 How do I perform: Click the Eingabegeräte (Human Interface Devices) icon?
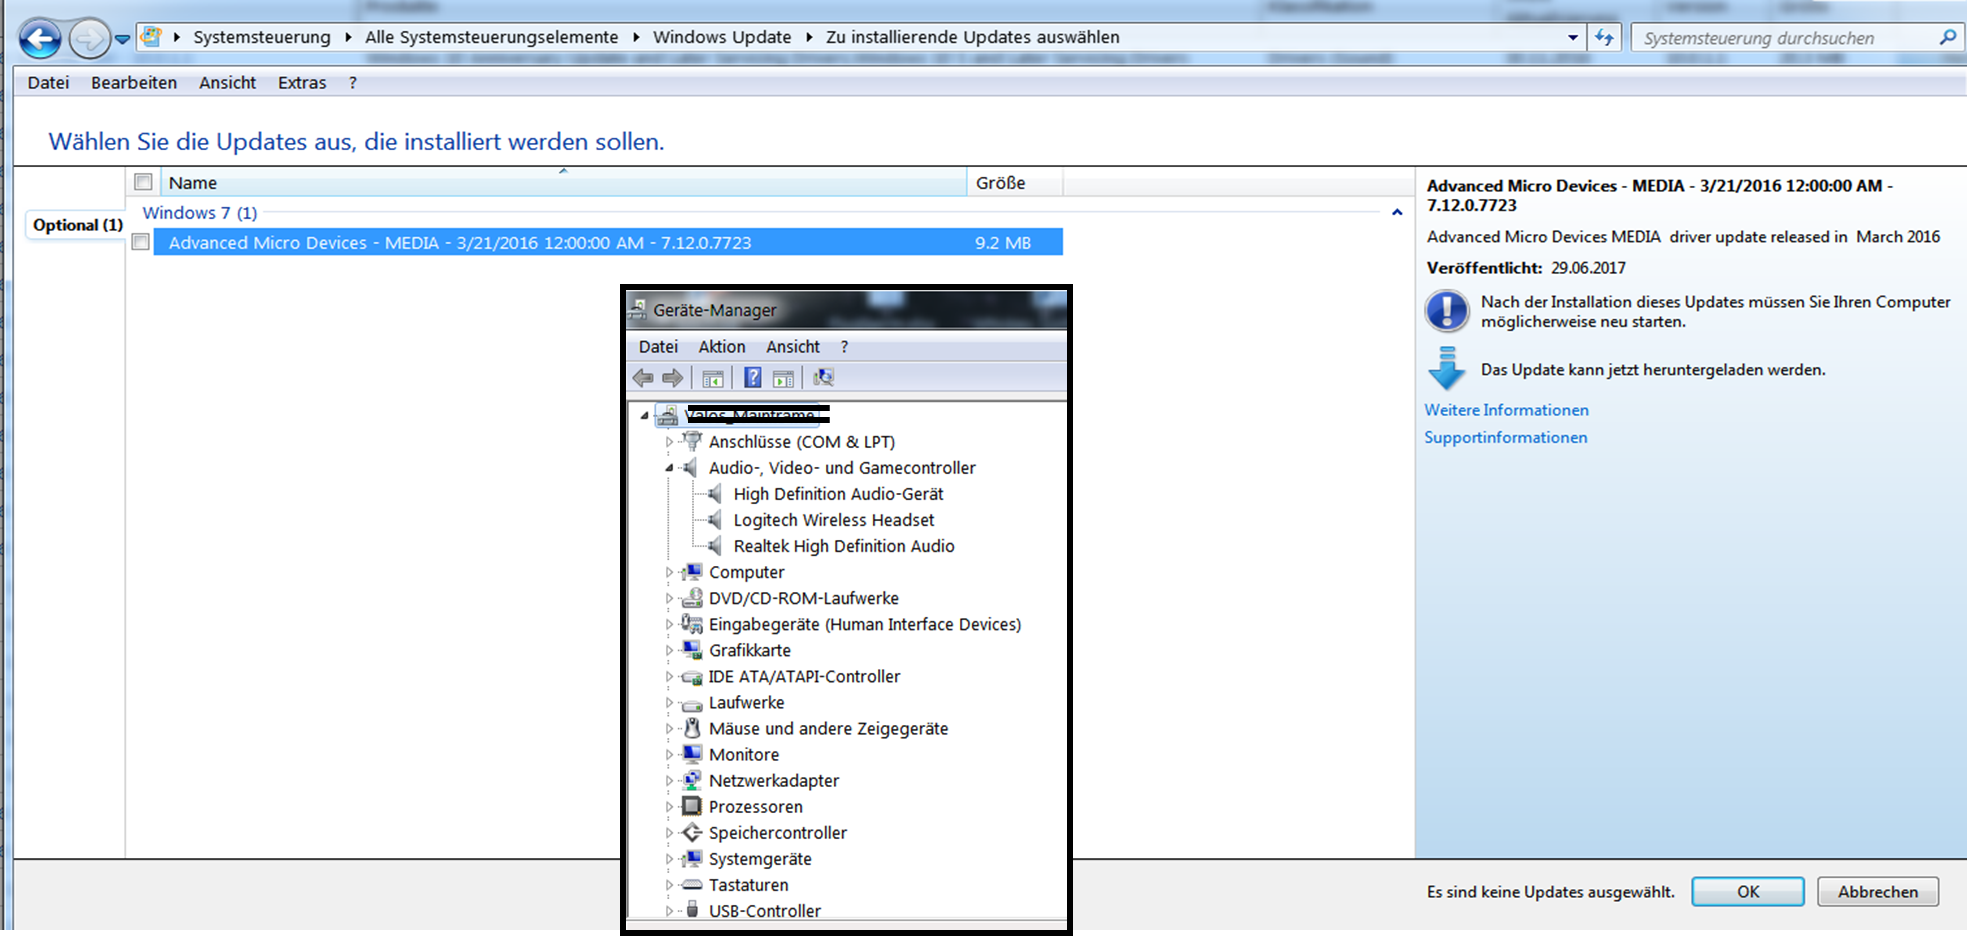pyautogui.click(x=691, y=624)
